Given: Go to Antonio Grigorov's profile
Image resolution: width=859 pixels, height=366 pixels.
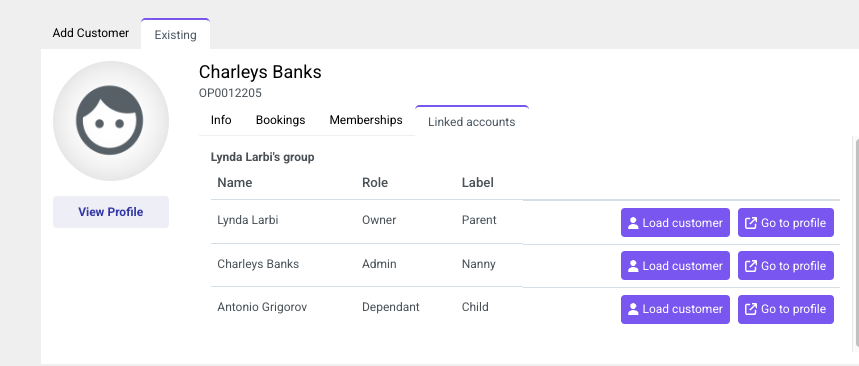Looking at the screenshot, I should [786, 310].
